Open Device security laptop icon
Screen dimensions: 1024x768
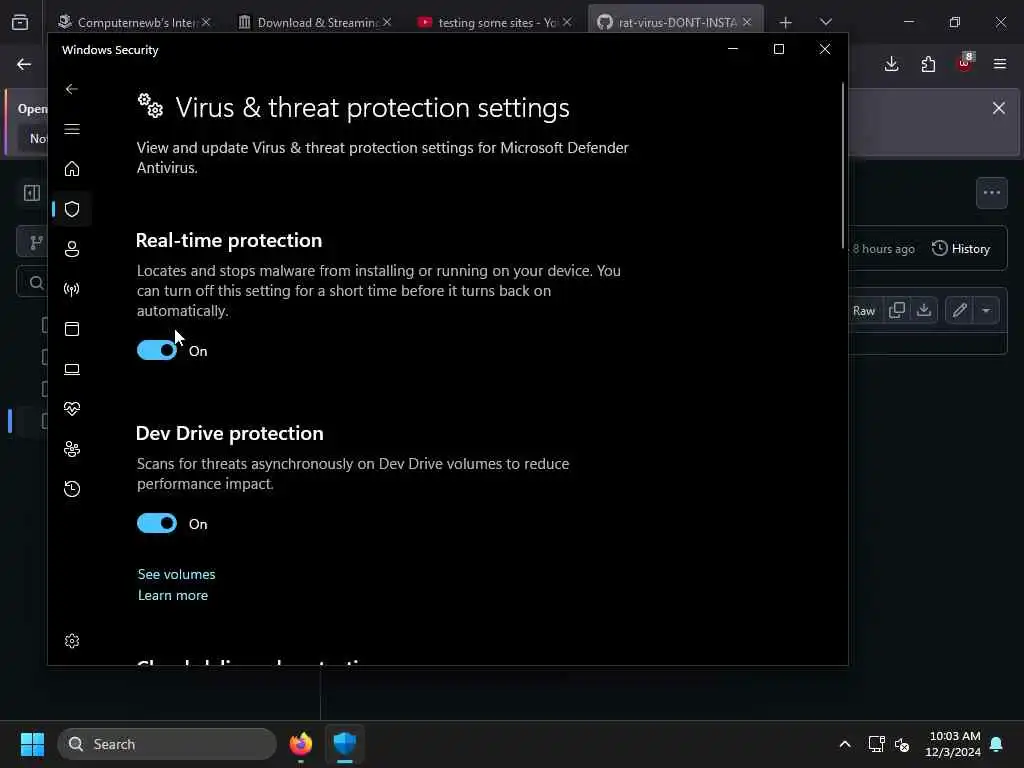(72, 369)
